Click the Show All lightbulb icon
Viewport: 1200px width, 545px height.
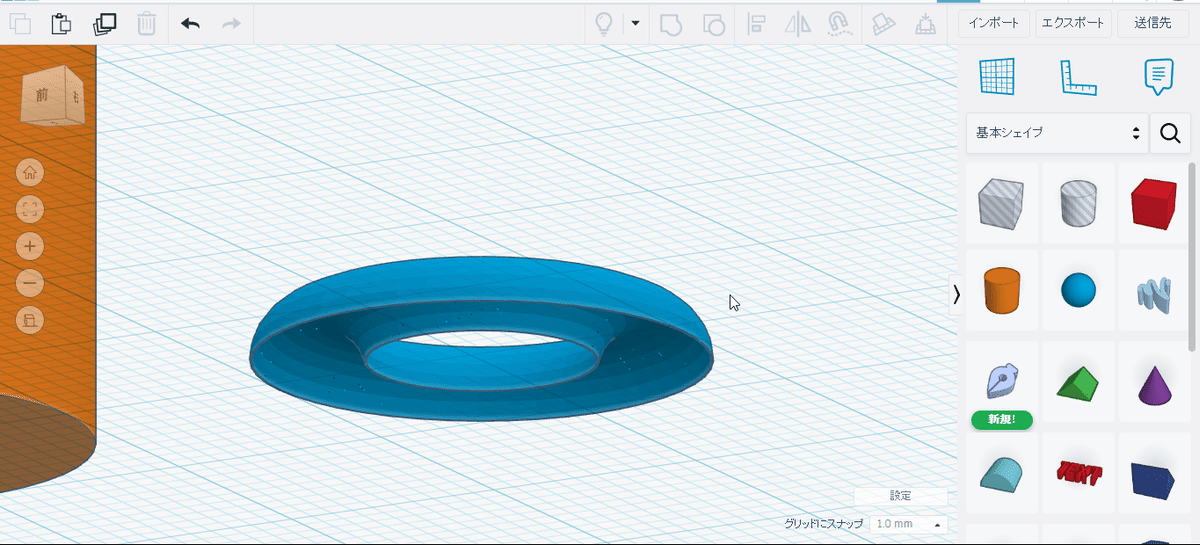coord(604,24)
